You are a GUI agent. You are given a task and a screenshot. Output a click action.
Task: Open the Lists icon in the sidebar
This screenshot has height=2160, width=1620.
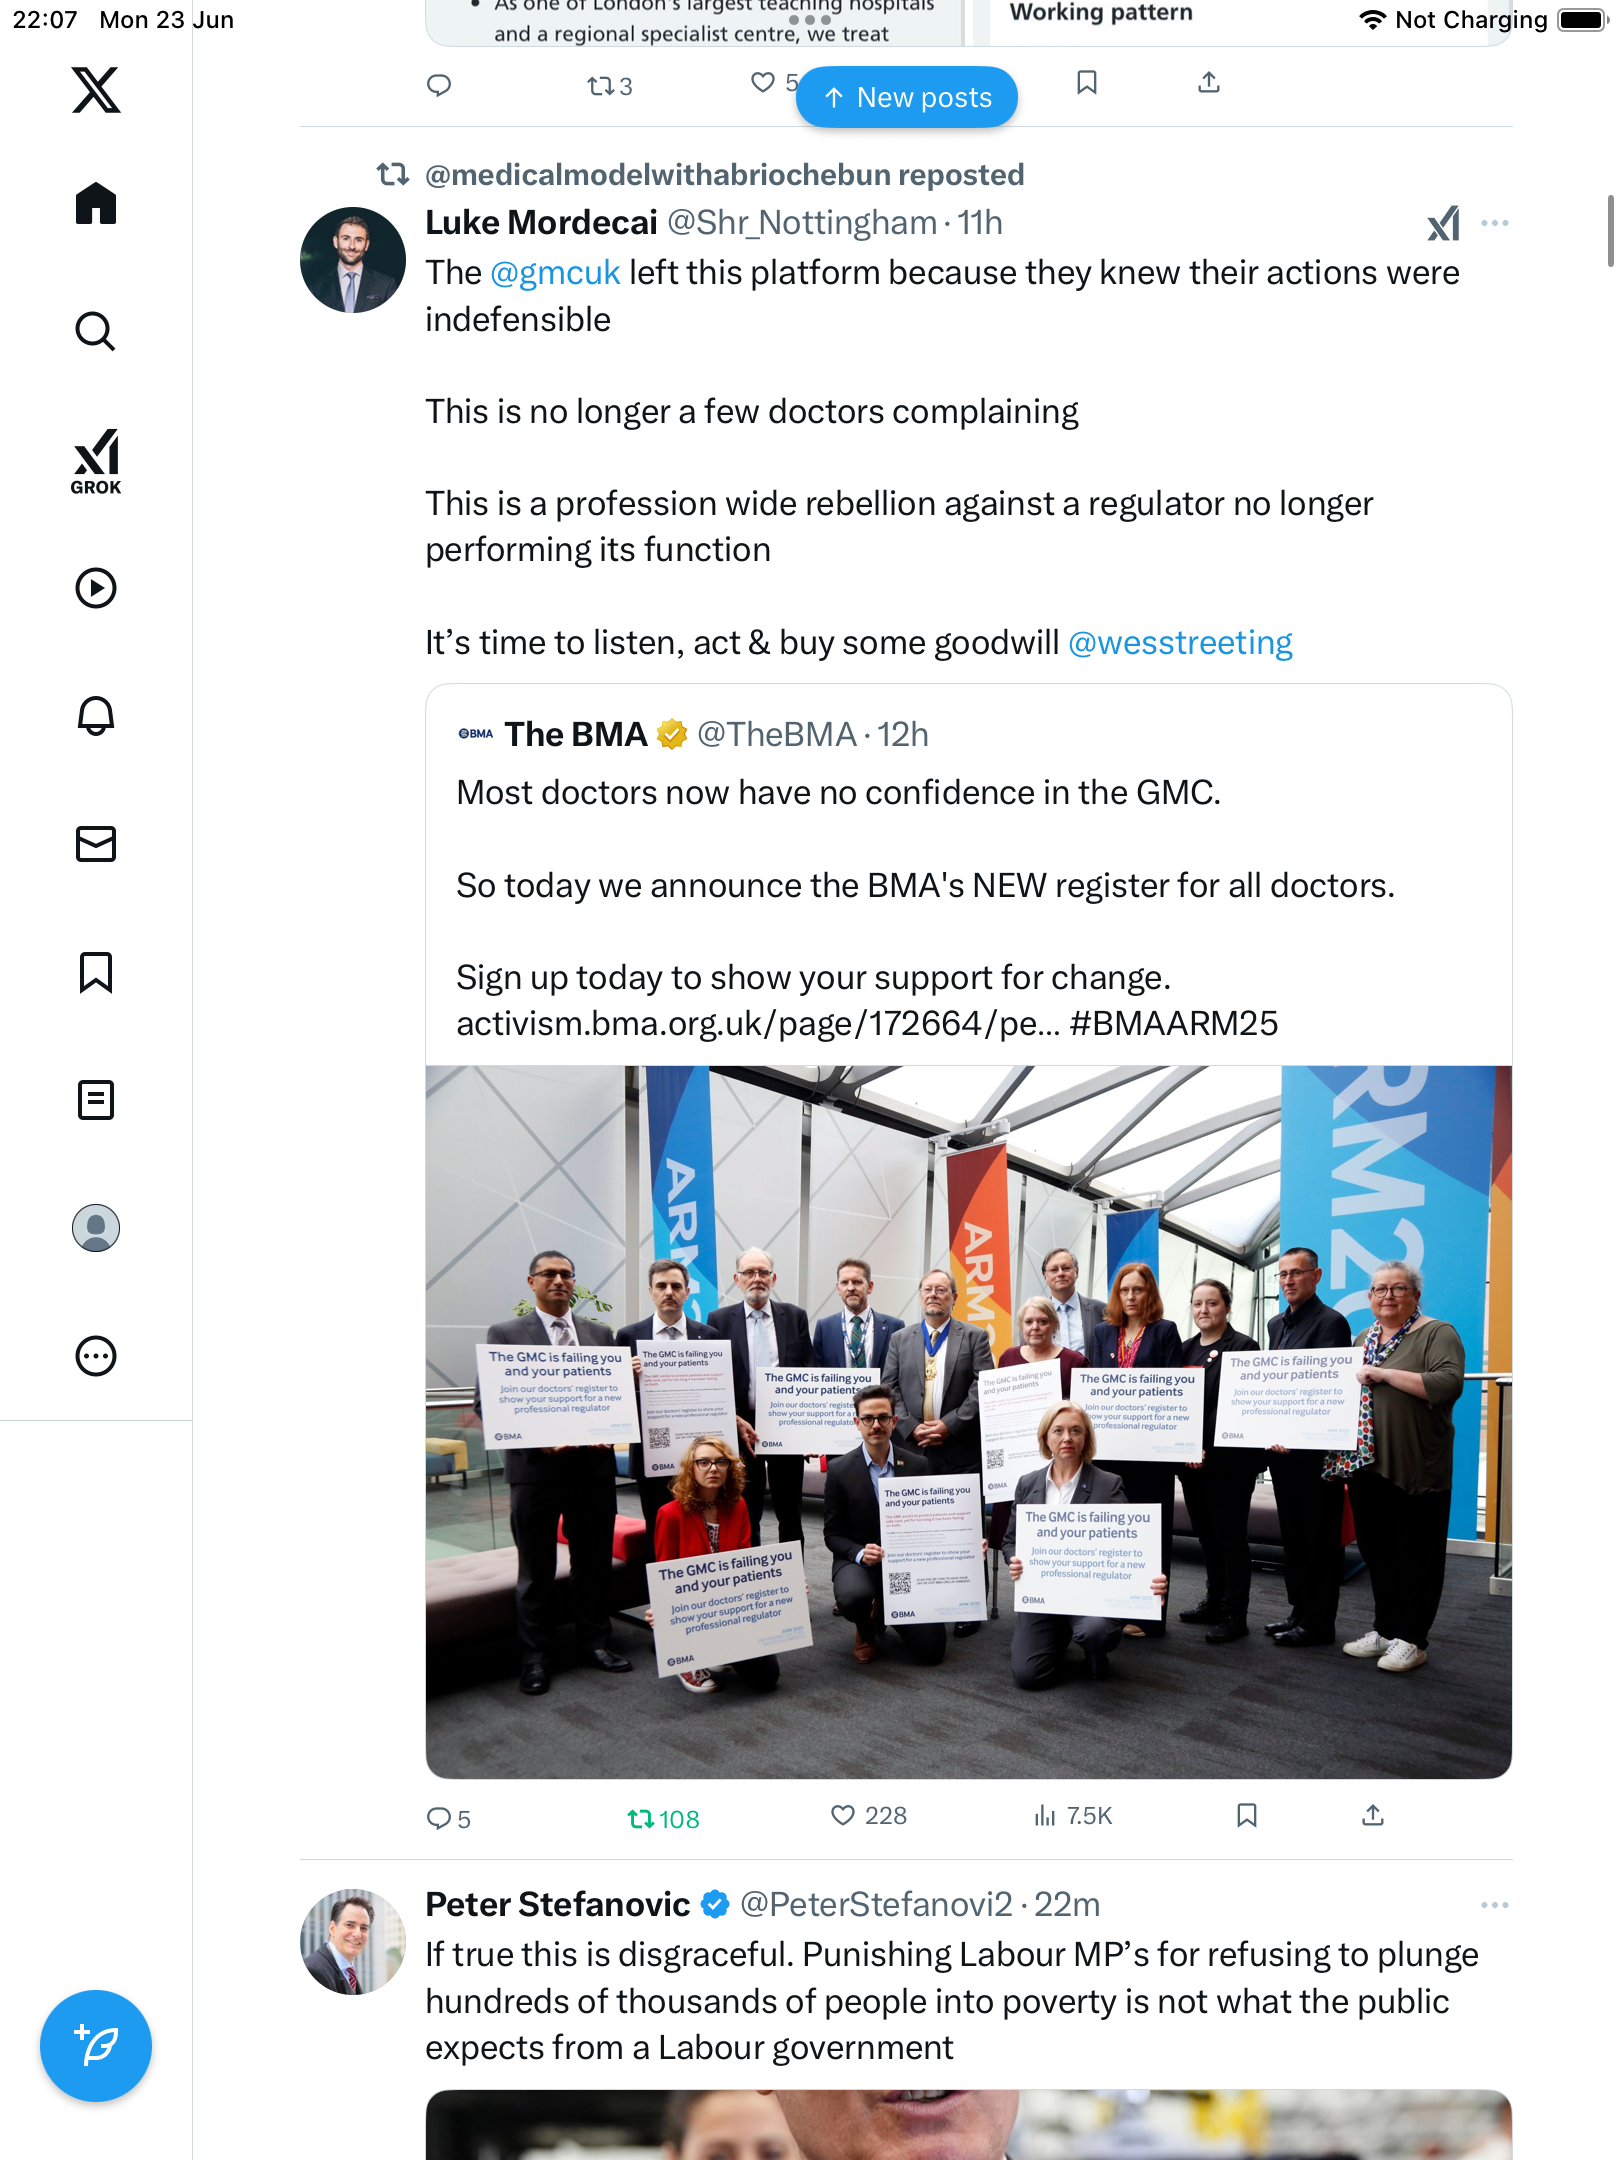click(x=96, y=1100)
